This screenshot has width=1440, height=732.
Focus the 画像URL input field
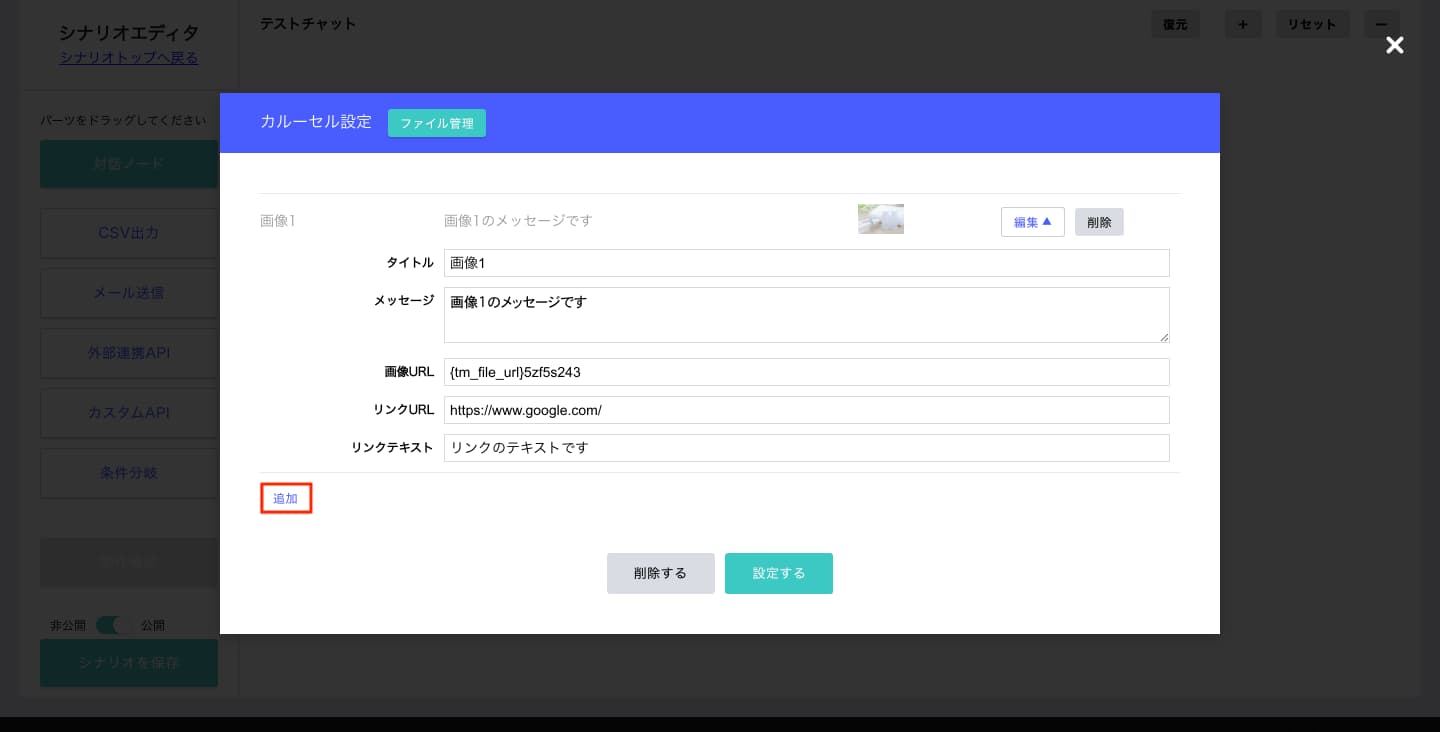[806, 372]
